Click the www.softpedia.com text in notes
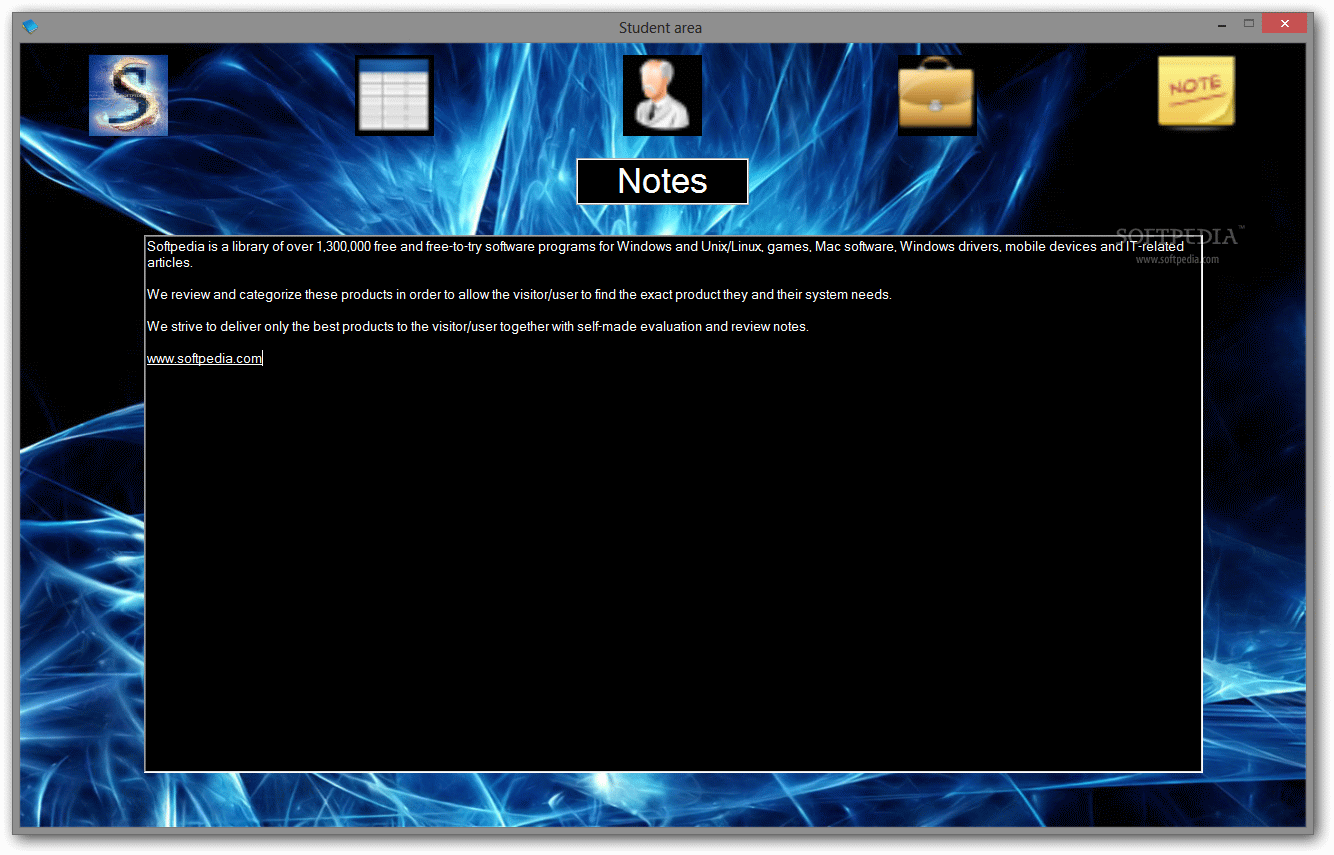The width and height of the screenshot is (1334, 855). pos(204,359)
